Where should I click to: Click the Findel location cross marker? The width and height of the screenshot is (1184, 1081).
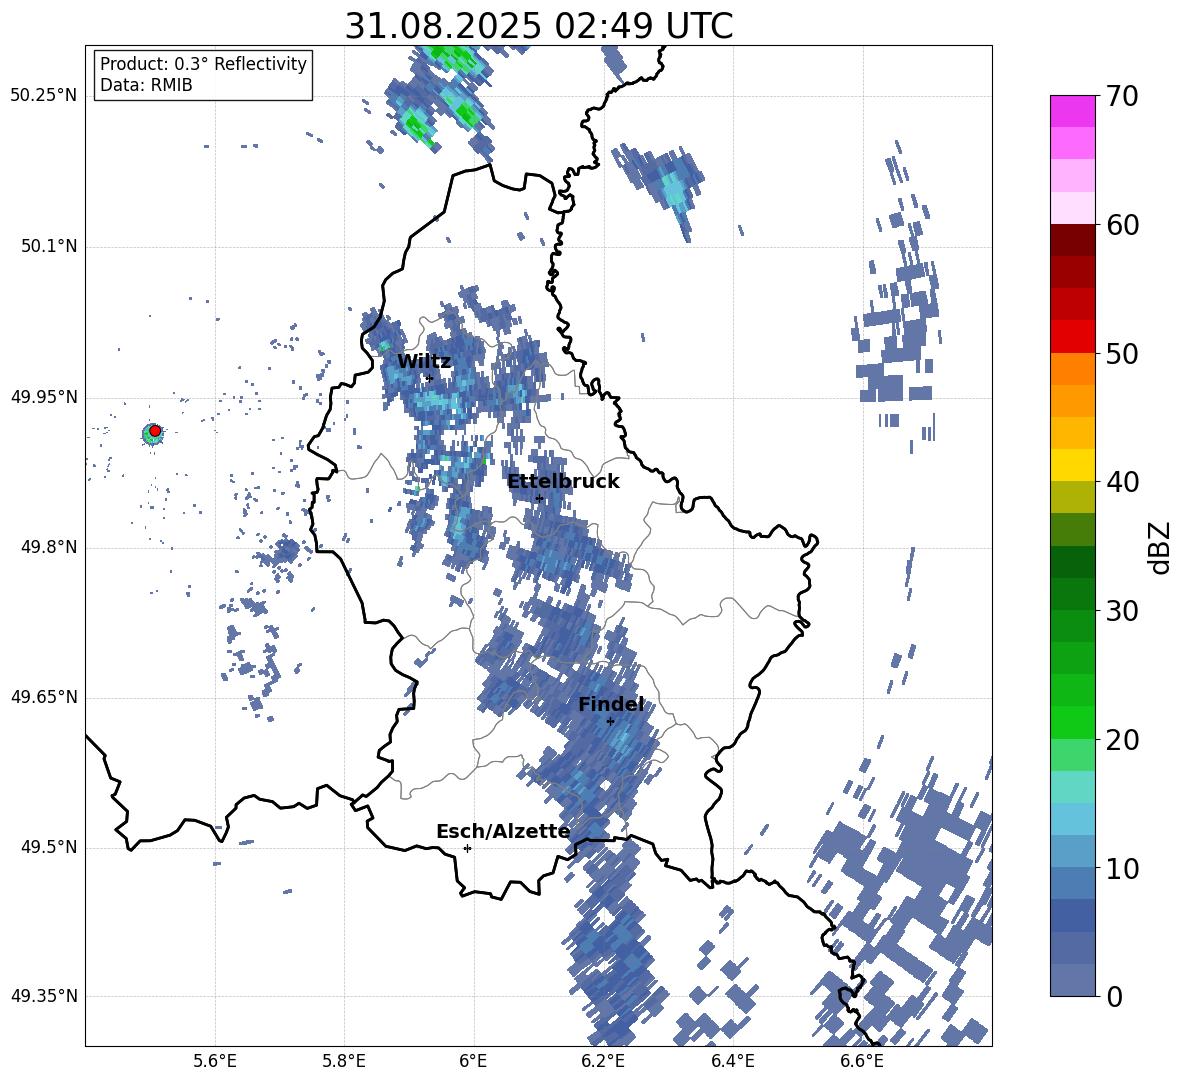pos(610,721)
